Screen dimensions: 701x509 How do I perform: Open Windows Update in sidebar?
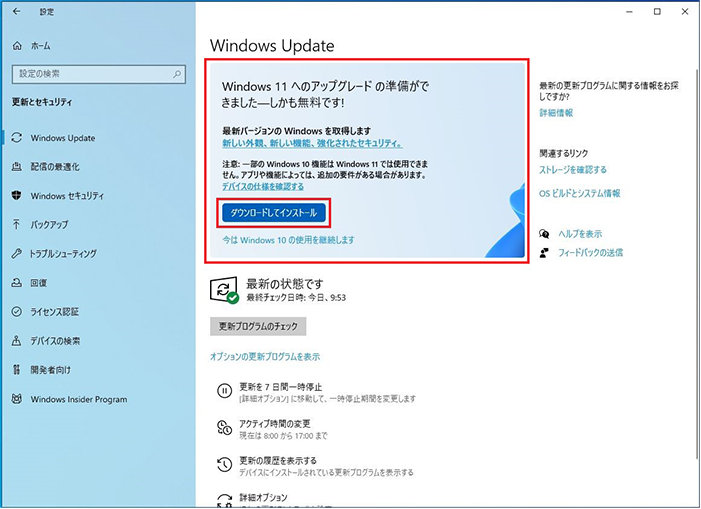63,138
